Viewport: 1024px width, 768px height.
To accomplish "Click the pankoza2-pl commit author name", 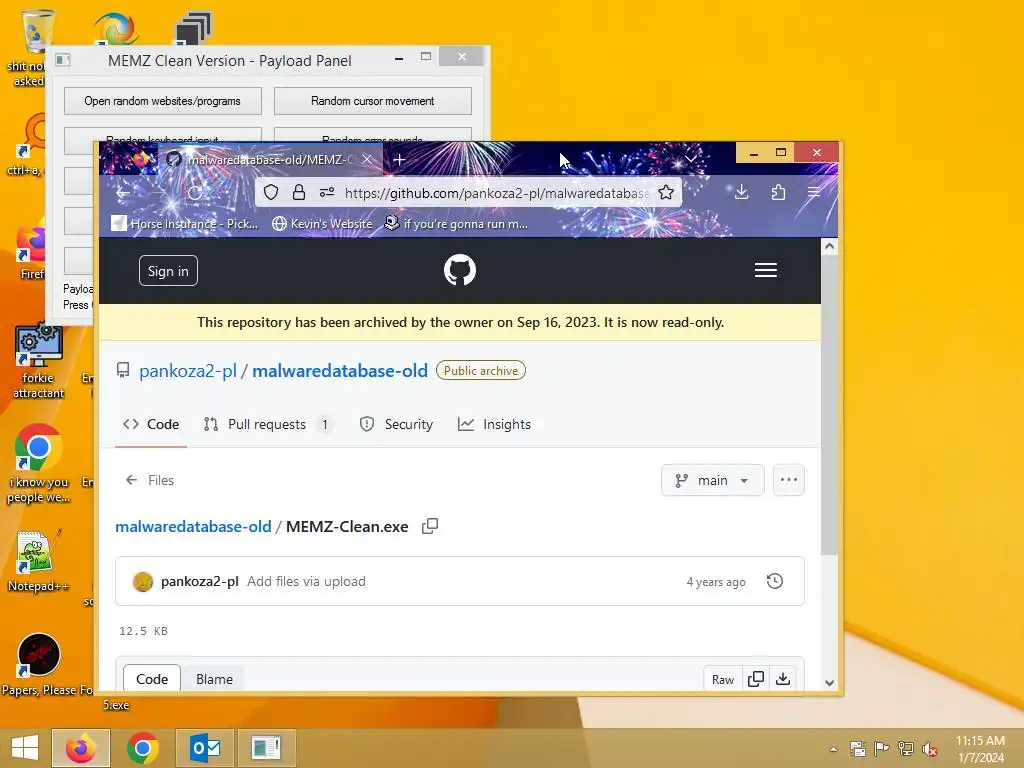I will tap(200, 581).
